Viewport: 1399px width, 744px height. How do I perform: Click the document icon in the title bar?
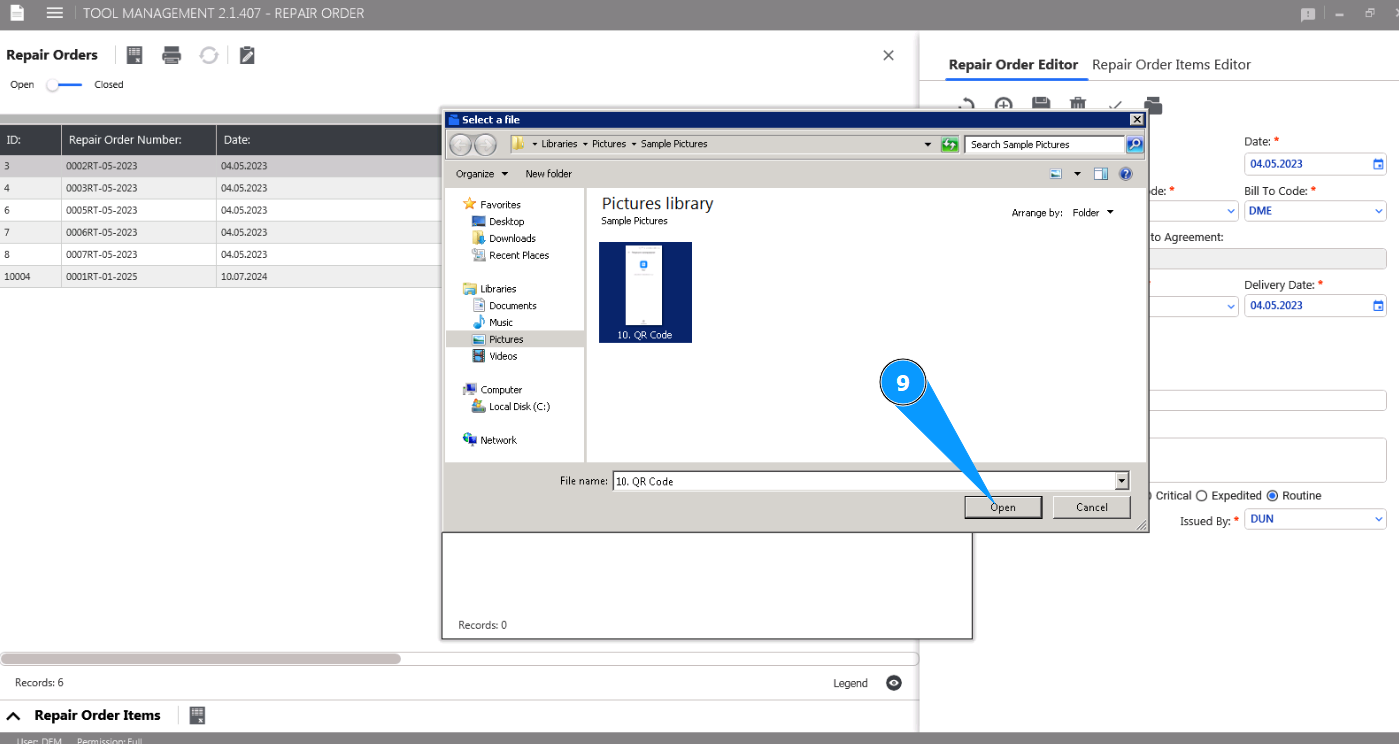pyautogui.click(x=17, y=13)
